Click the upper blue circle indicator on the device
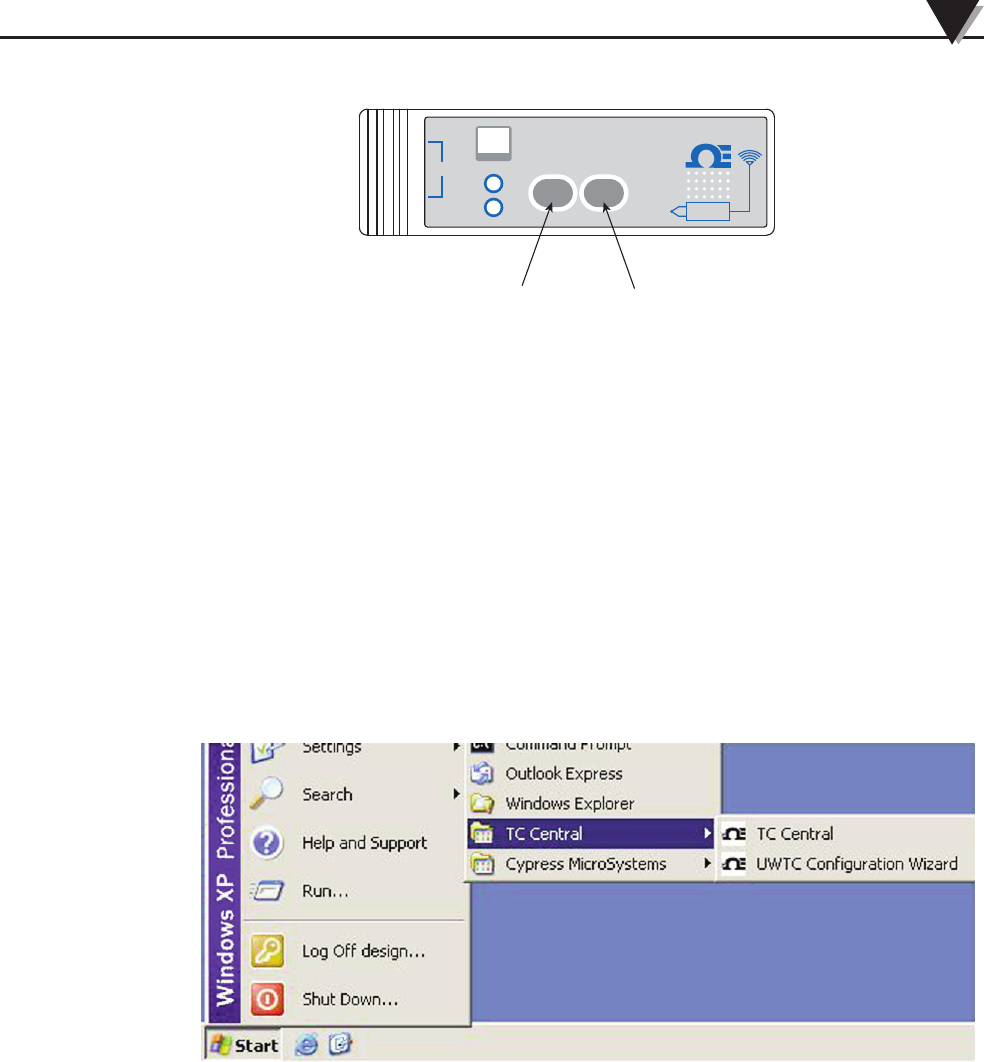The width and height of the screenshot is (984, 1062). point(494,184)
